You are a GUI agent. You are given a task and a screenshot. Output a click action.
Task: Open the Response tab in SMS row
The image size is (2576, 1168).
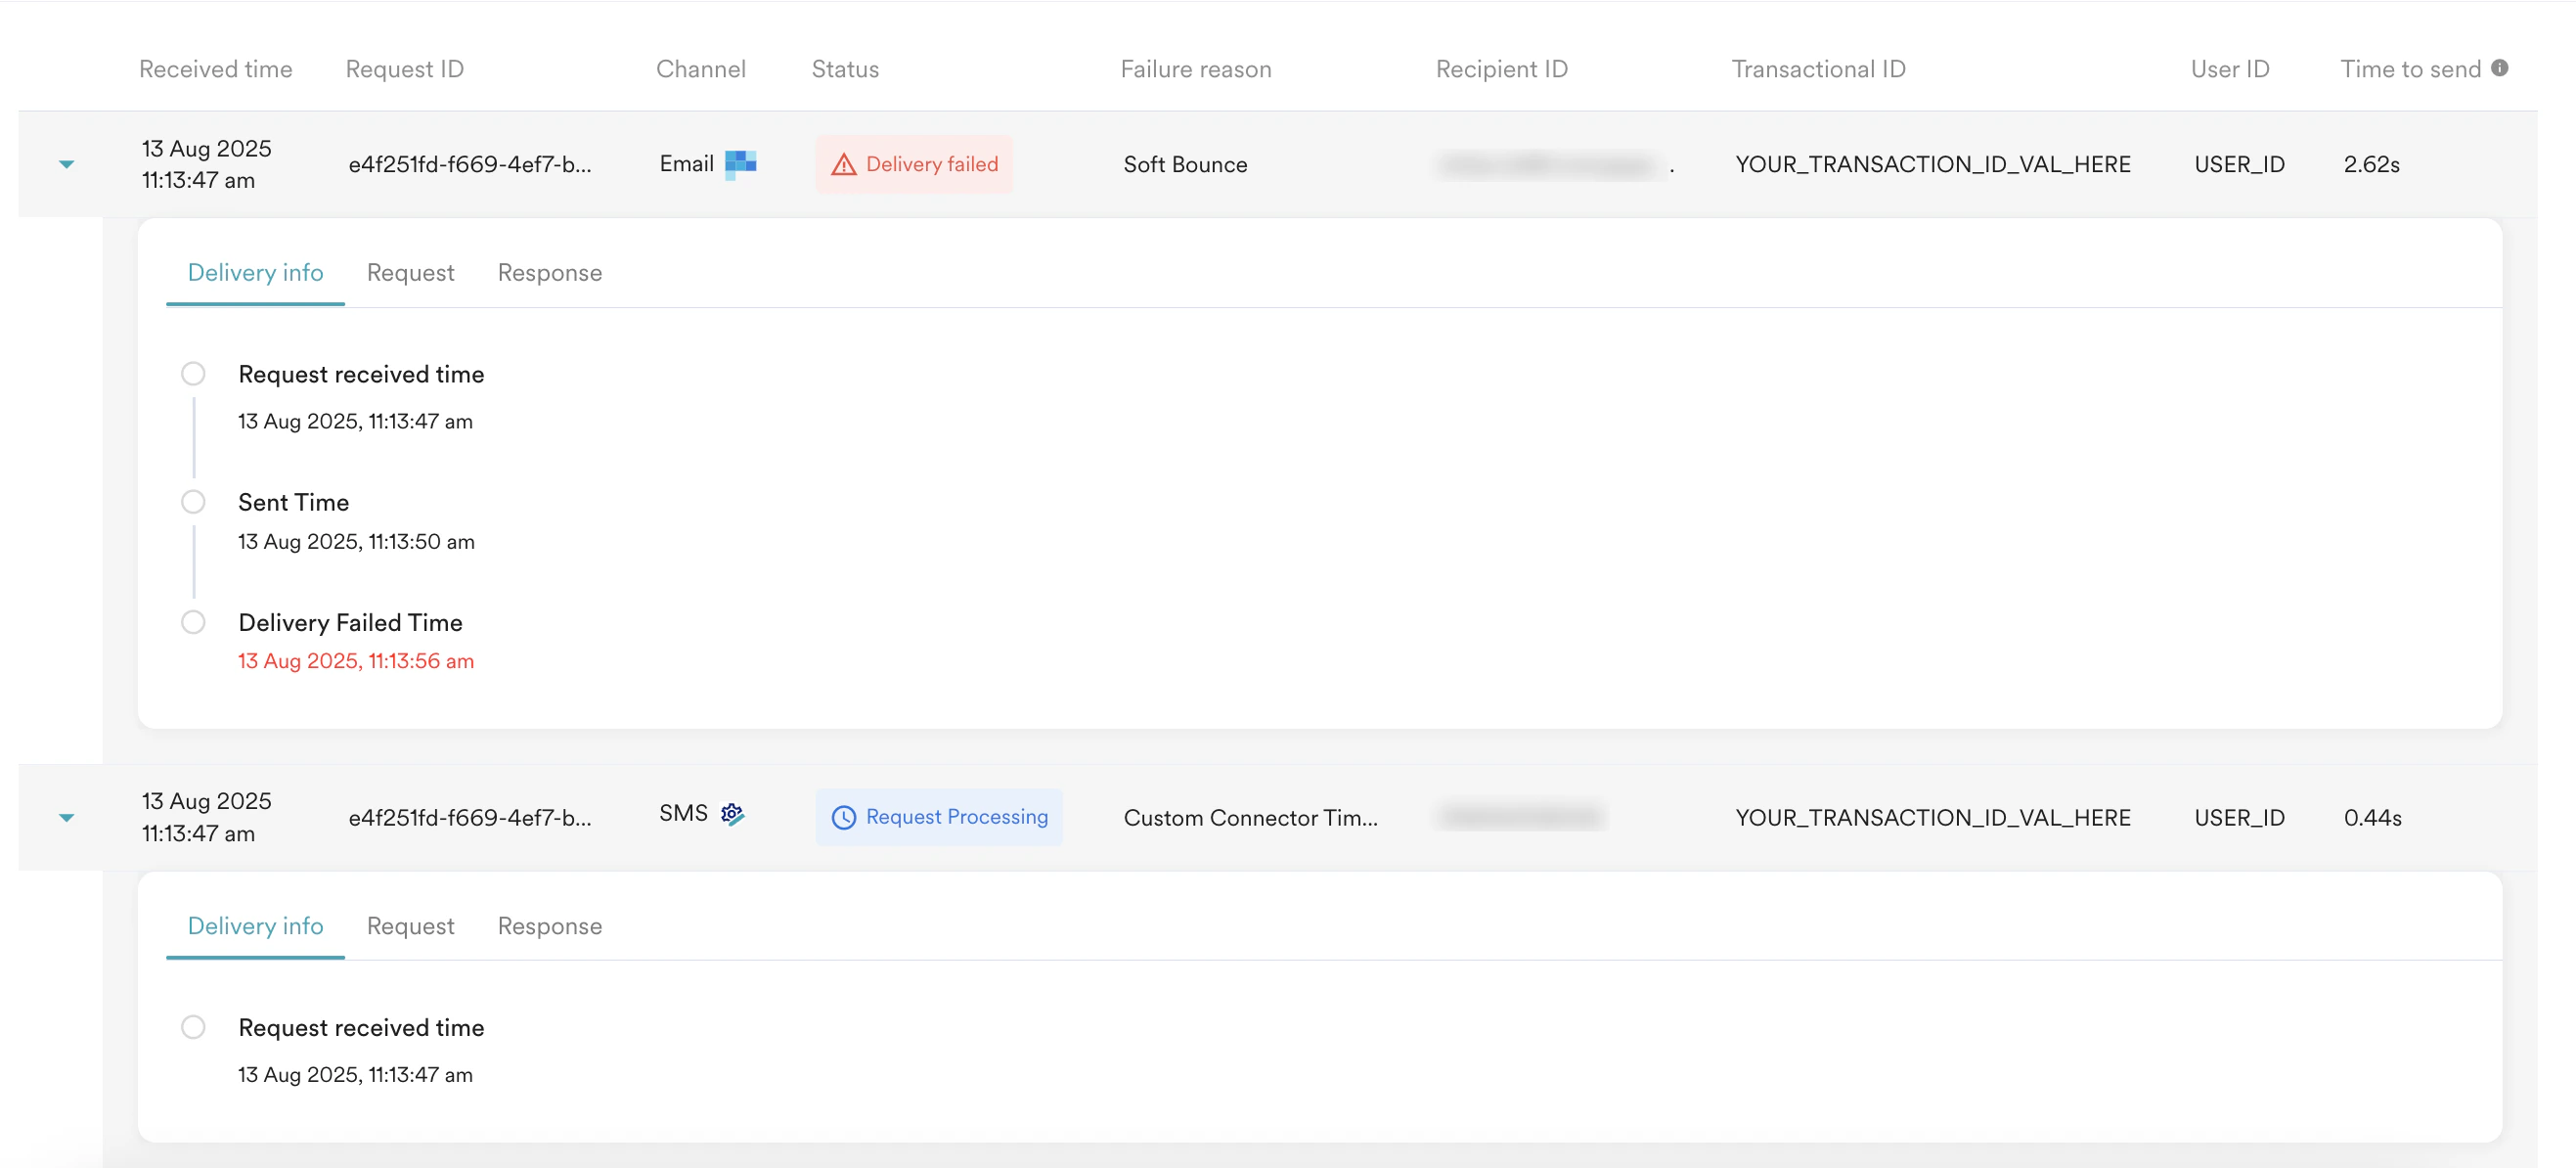(x=549, y=926)
